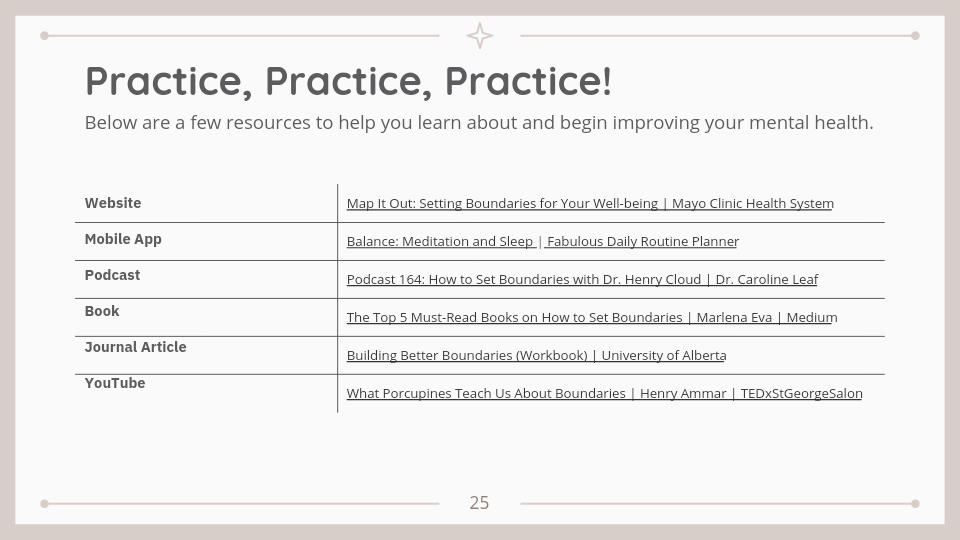Open the Balance: Meditation and Sleep link
The image size is (960, 540).
440,241
